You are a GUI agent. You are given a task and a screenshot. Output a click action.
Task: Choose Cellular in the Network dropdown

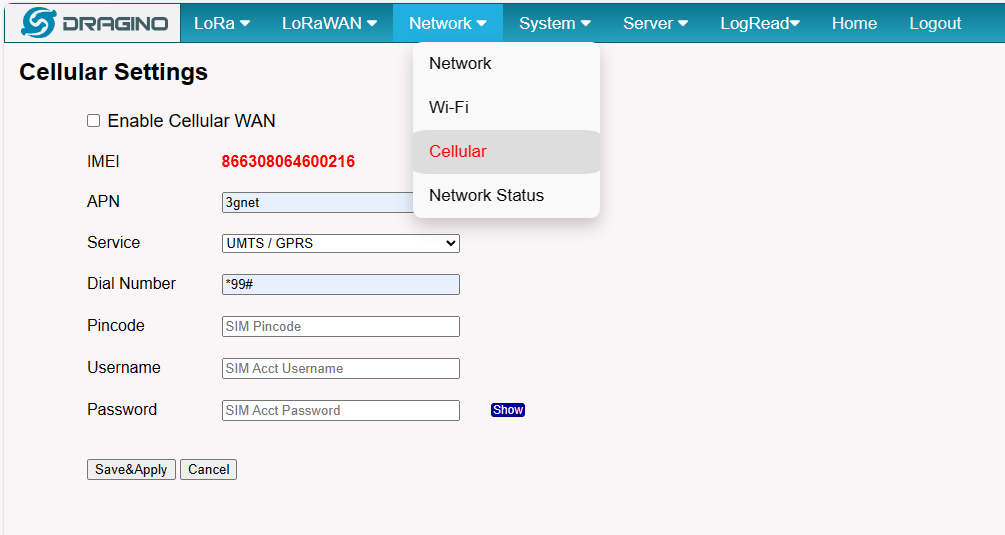[x=506, y=151]
